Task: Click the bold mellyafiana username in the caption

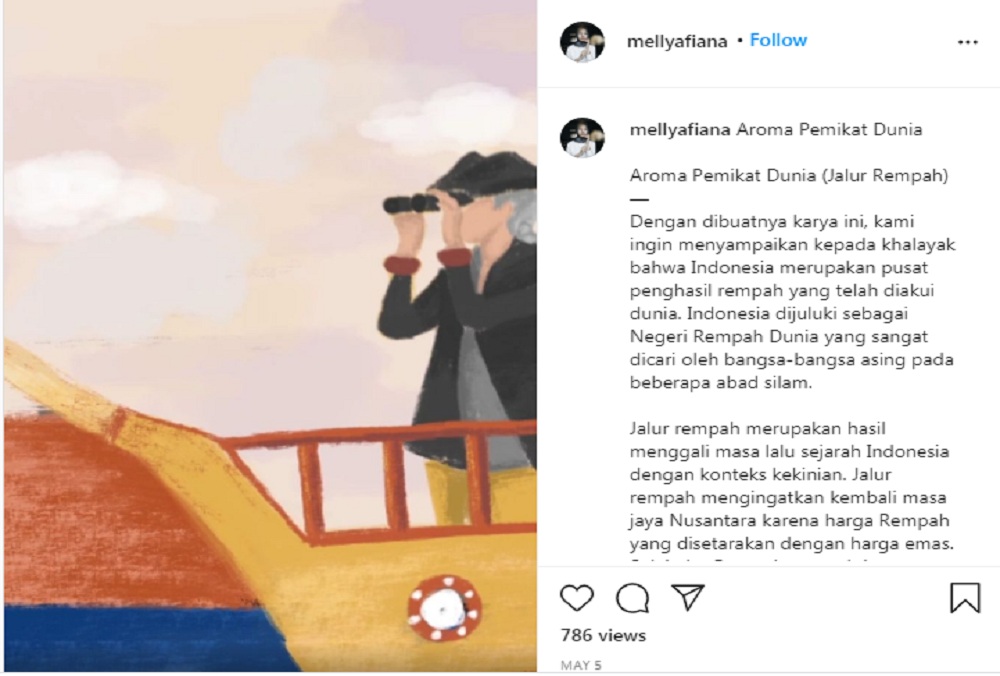Action: click(x=680, y=129)
